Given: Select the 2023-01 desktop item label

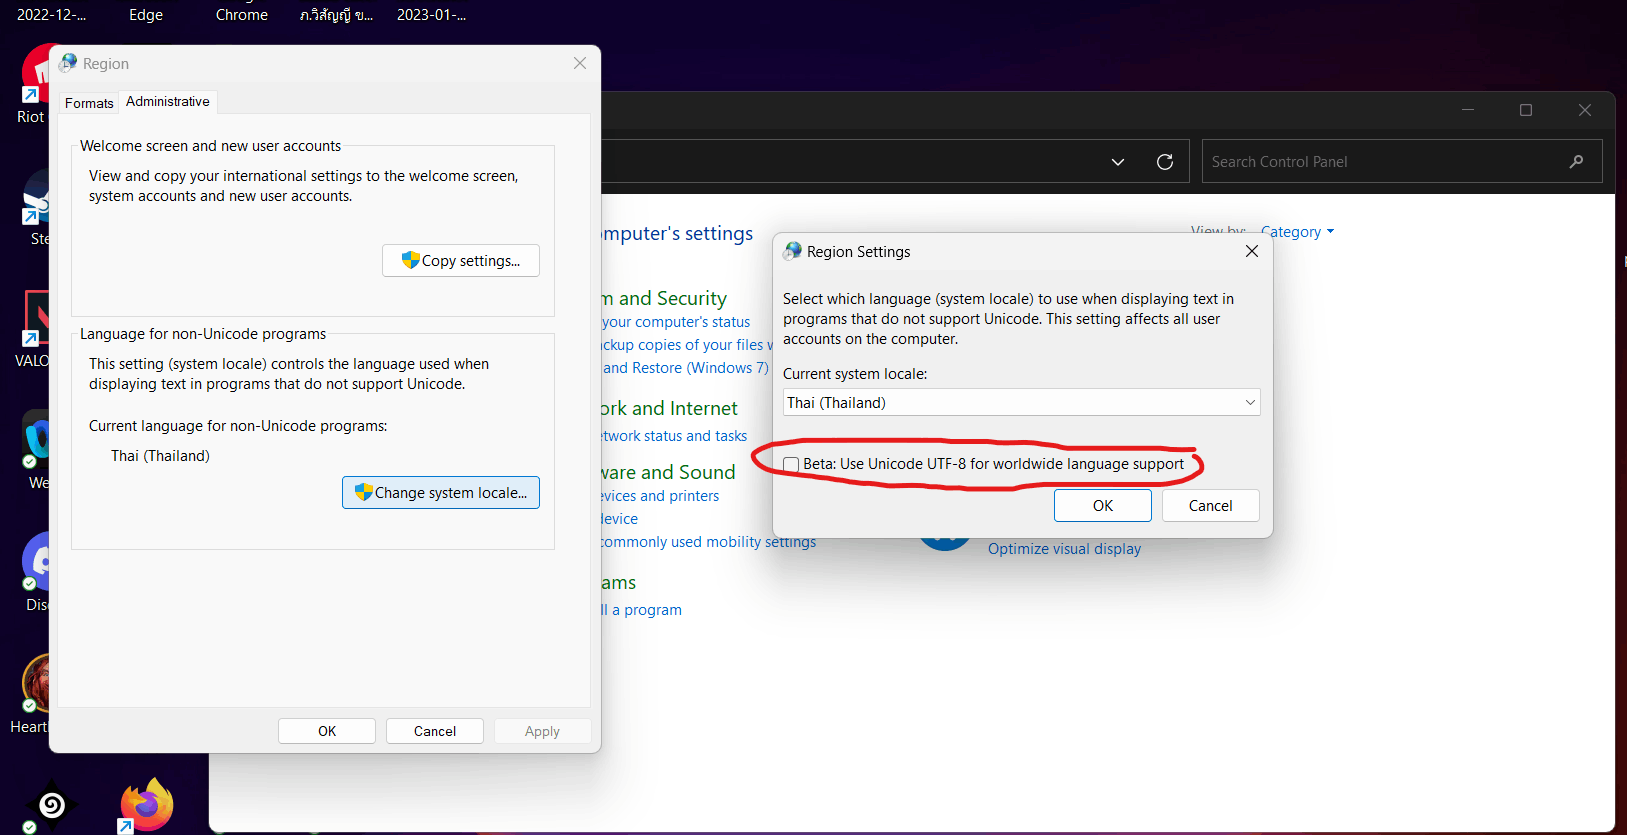Looking at the screenshot, I should [431, 15].
